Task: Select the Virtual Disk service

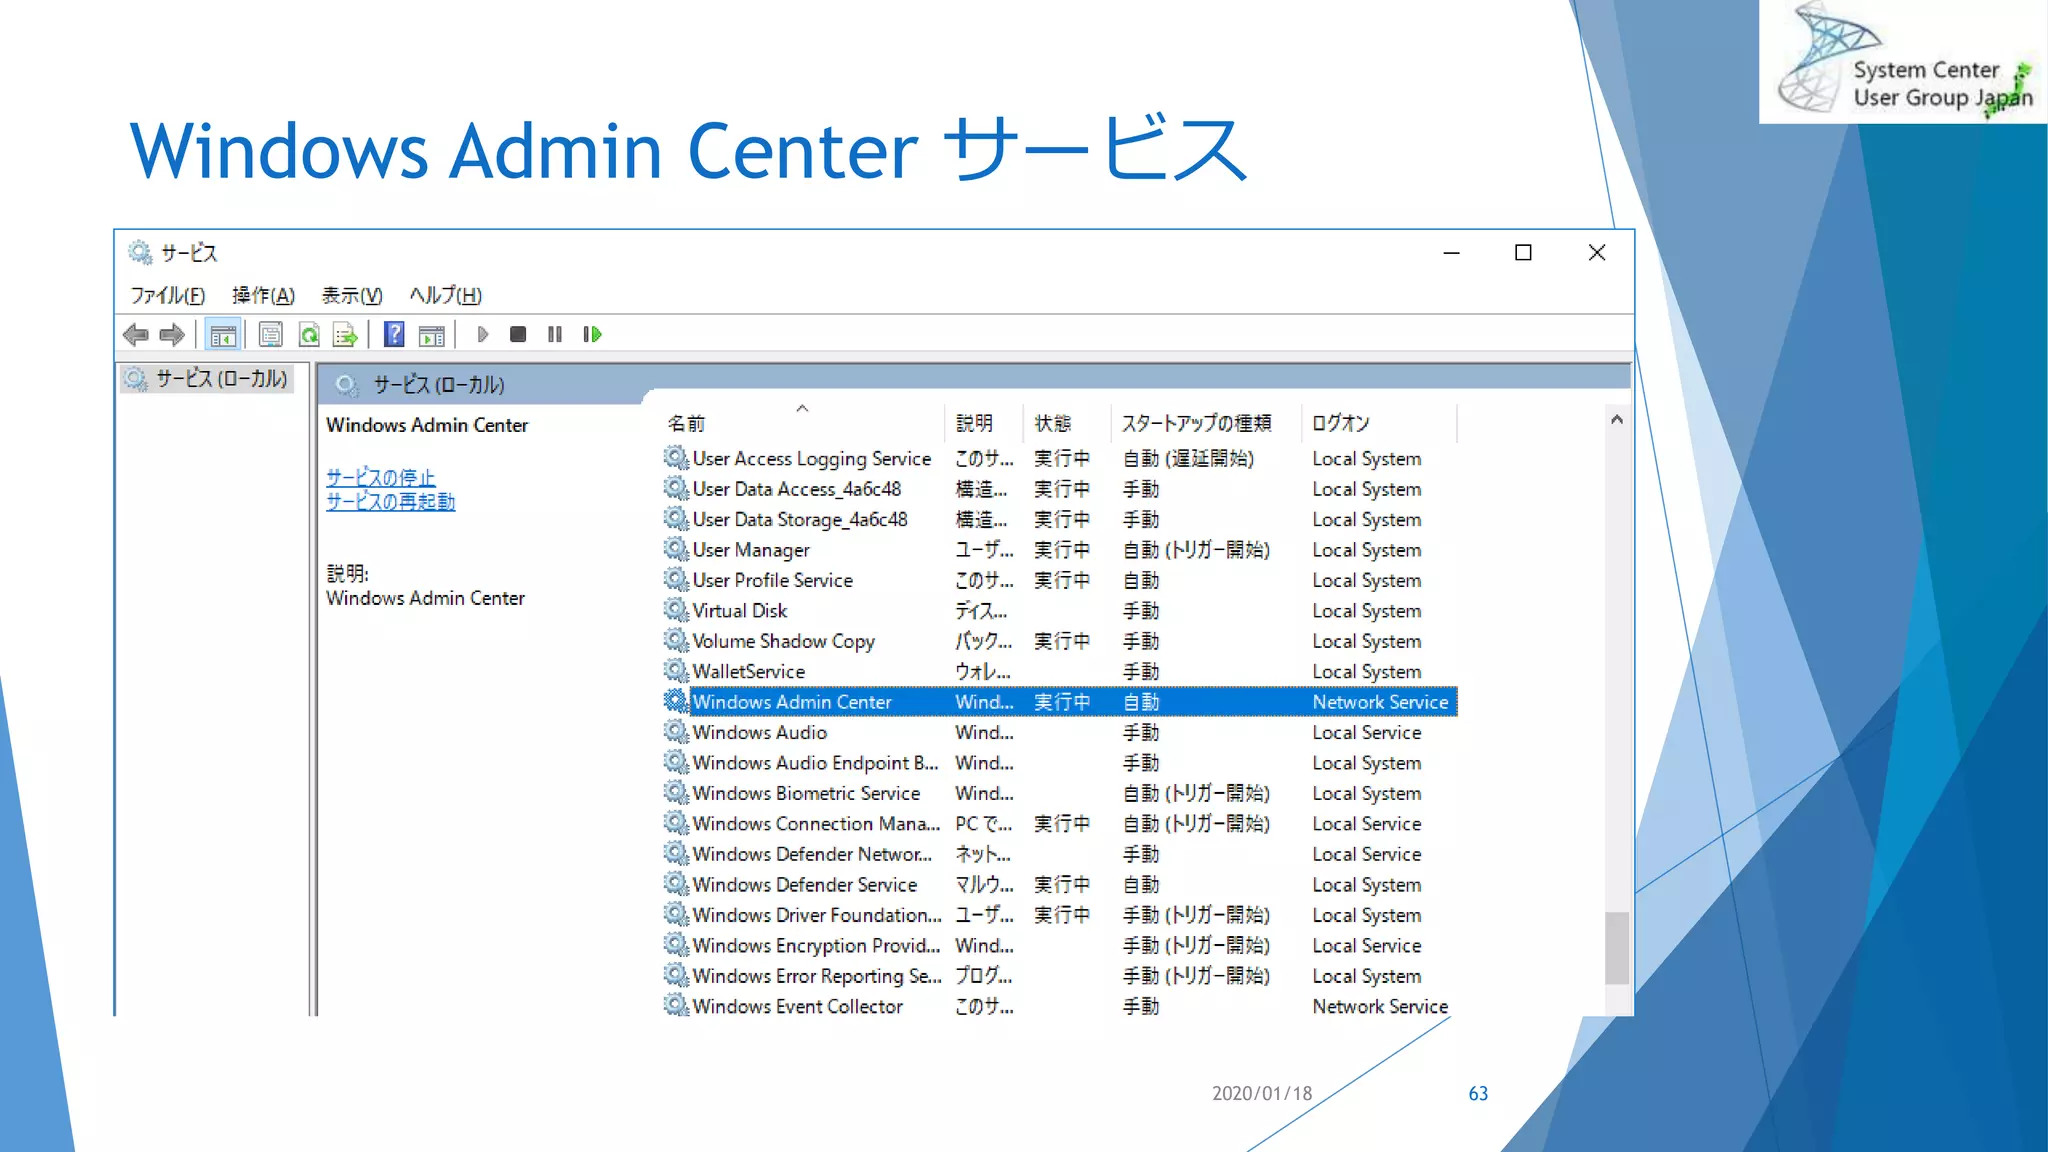Action: 1059,610
